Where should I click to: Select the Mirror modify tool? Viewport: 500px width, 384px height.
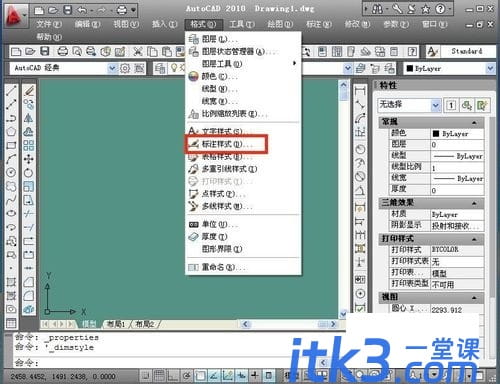click(29, 118)
